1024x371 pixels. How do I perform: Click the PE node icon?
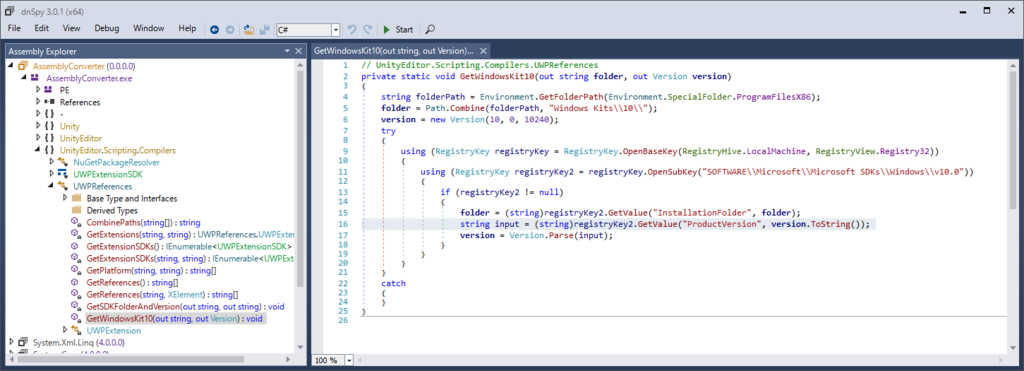click(49, 90)
